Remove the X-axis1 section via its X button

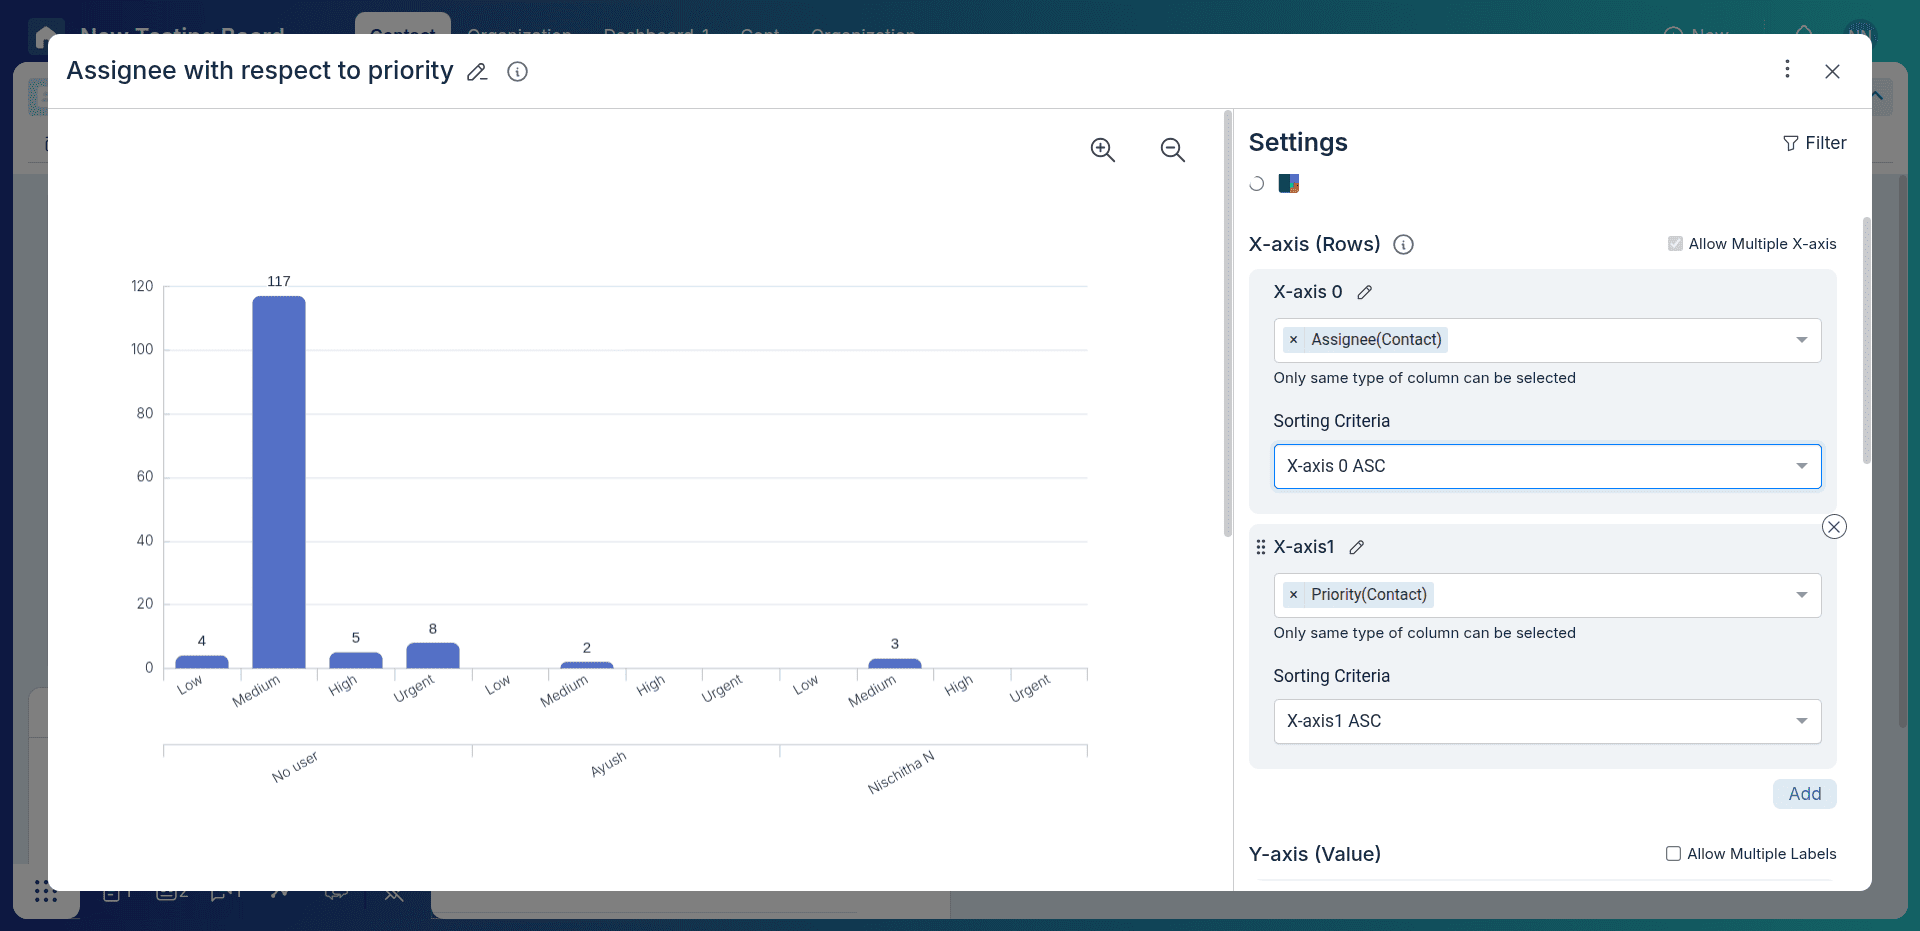(x=1833, y=526)
